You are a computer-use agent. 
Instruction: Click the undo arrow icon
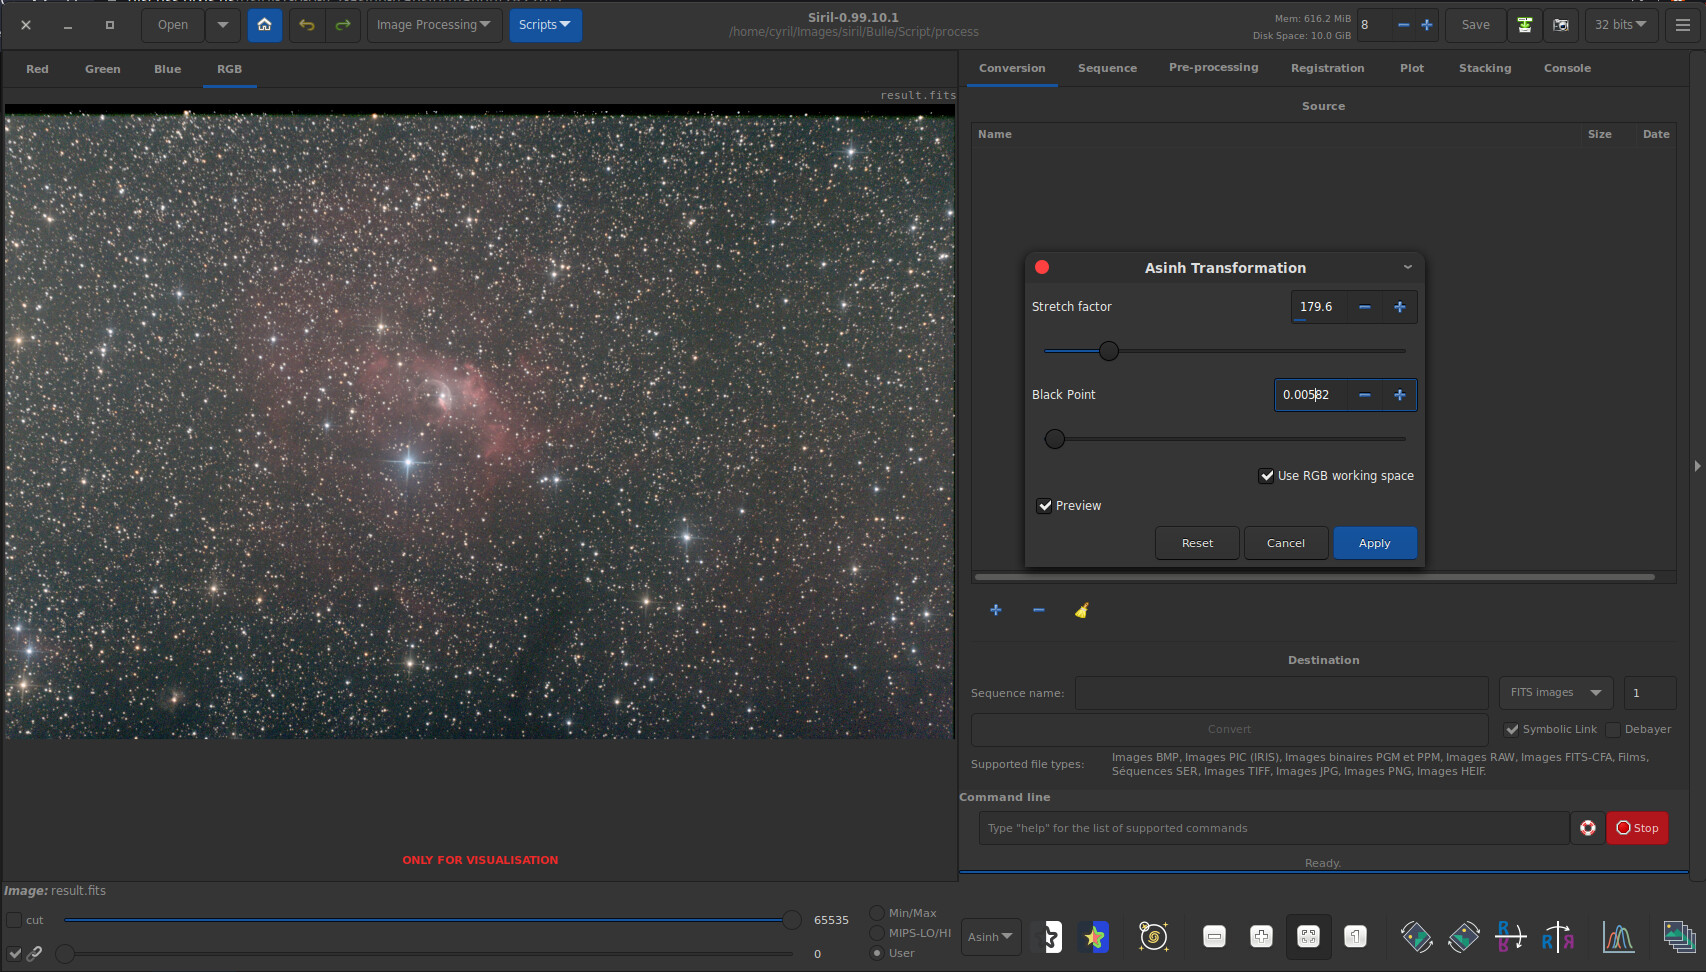[x=307, y=25]
